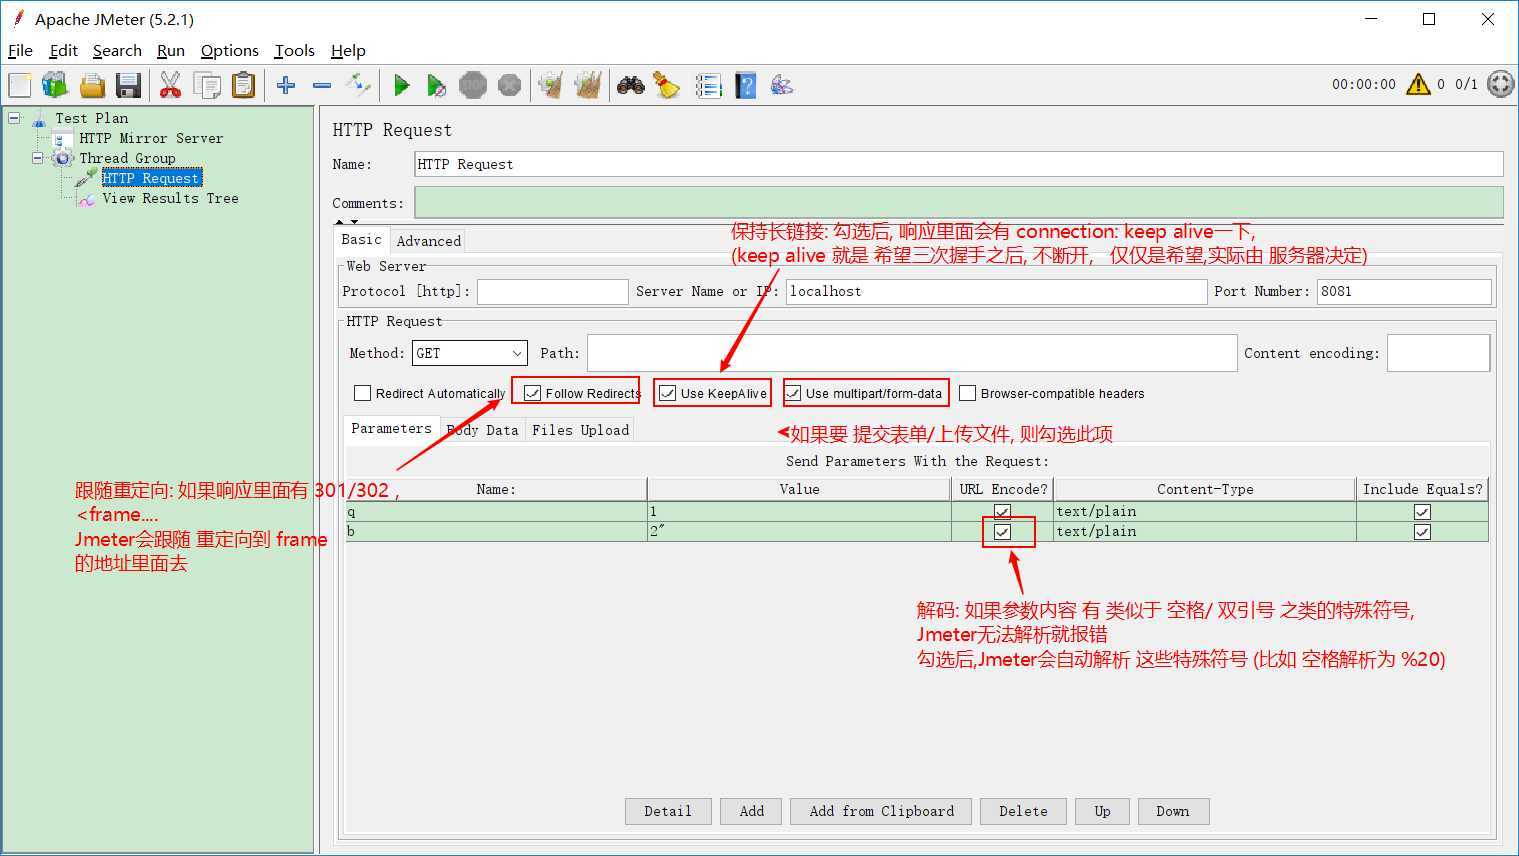Open the Options menu
The image size is (1519, 856).
pyautogui.click(x=229, y=50)
